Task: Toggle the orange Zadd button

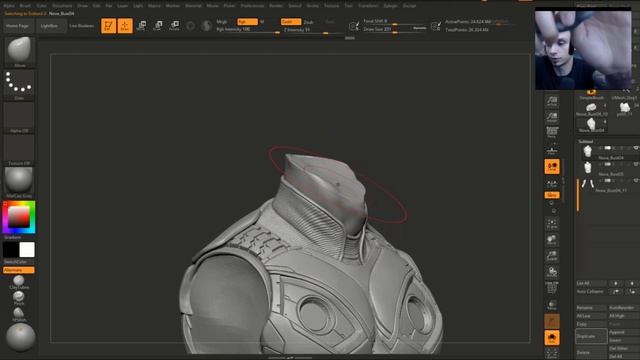Action: click(291, 22)
